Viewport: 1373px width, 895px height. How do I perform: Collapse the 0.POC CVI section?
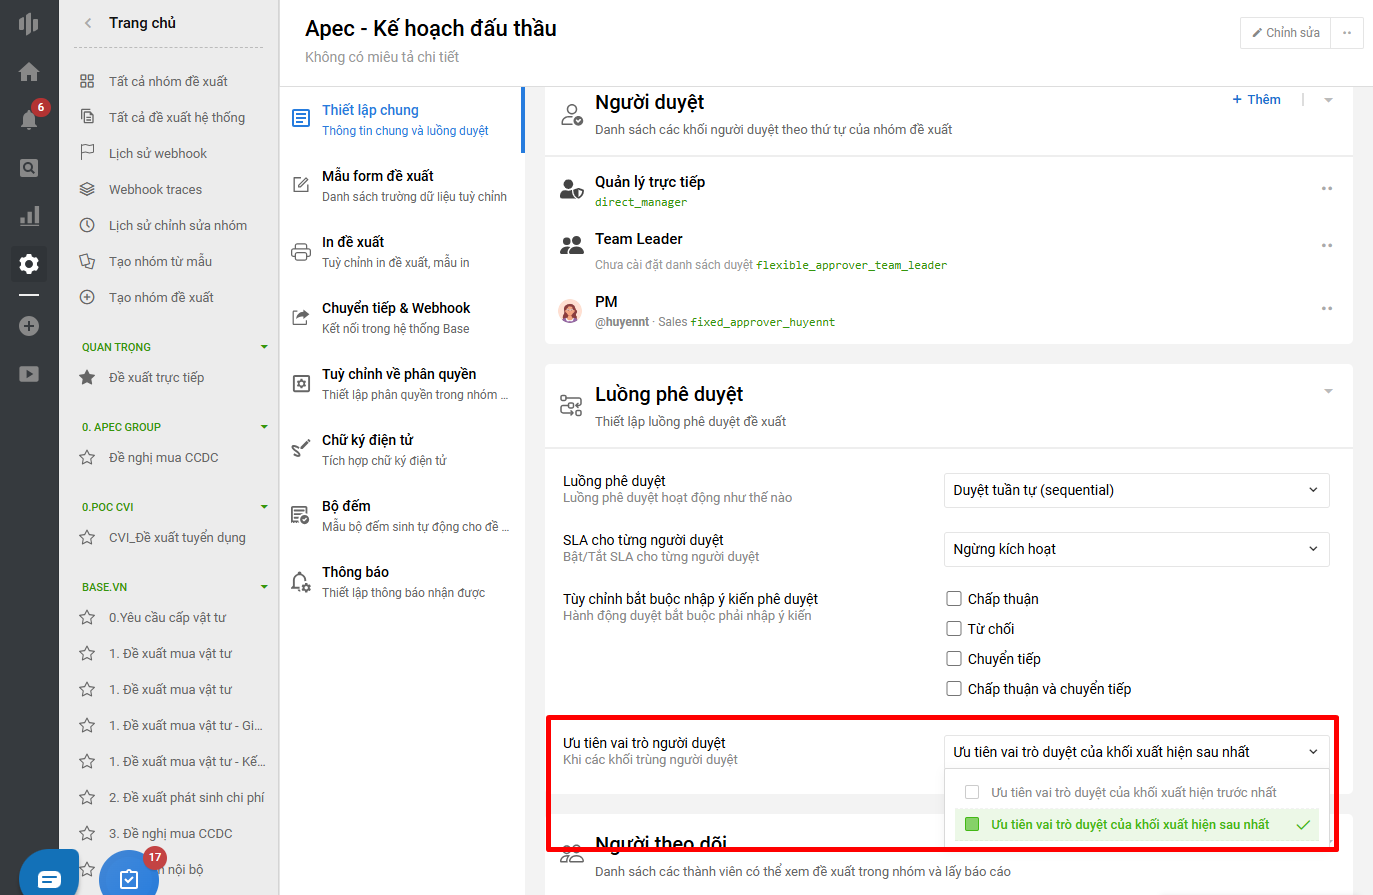[x=264, y=507]
